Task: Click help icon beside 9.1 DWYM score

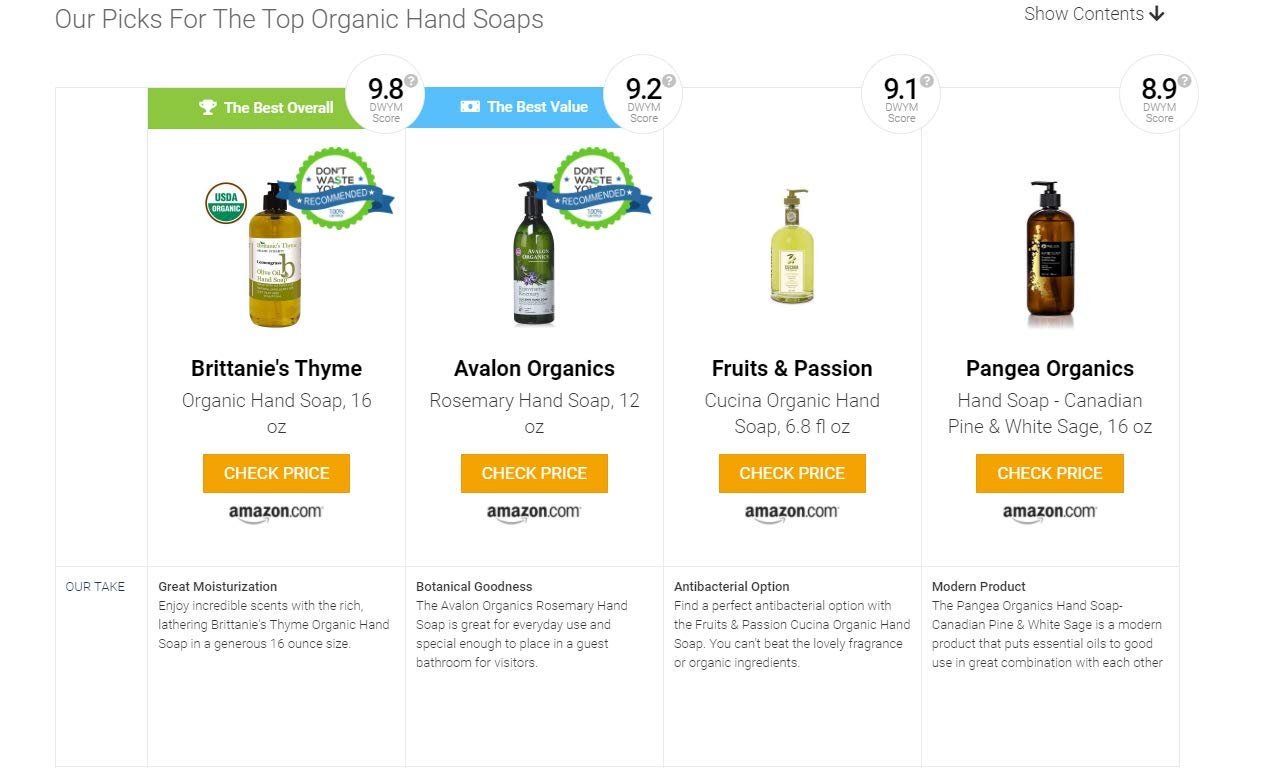Action: (x=927, y=81)
